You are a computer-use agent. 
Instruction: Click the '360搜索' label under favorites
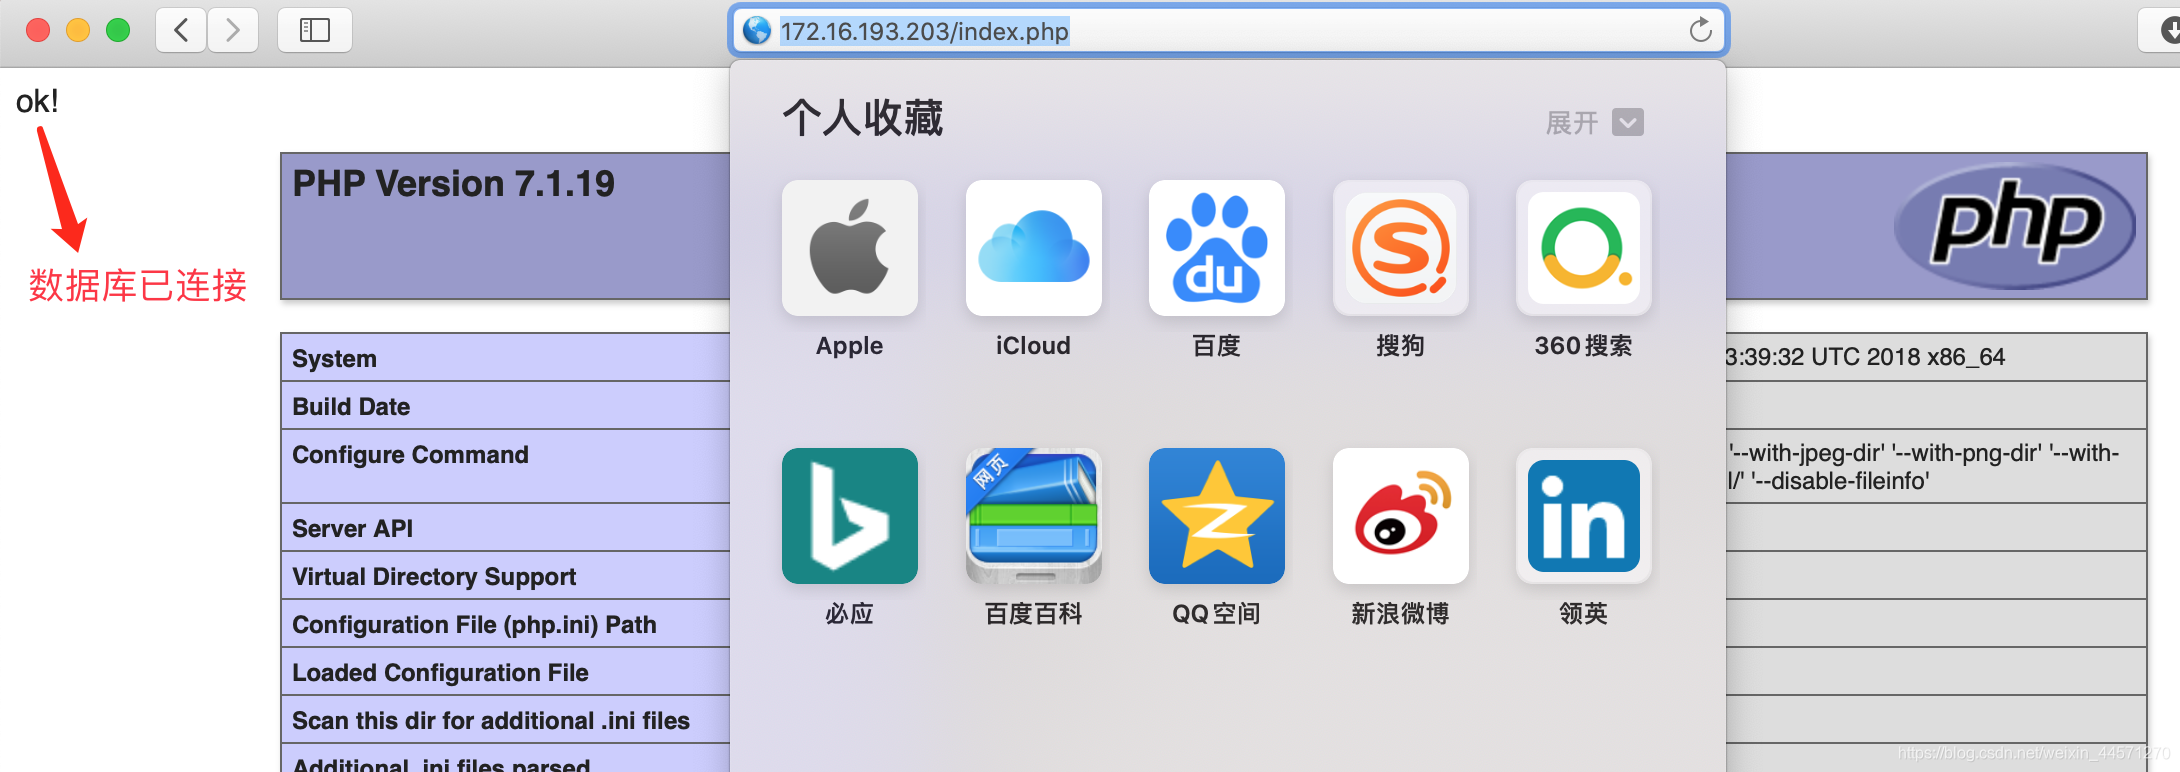[x=1583, y=346]
